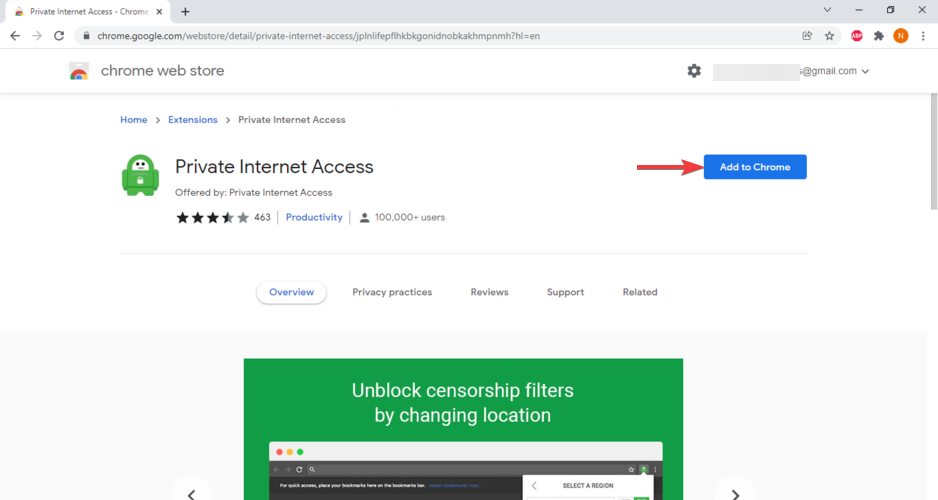Open the tab search chevron
Image resolution: width=938 pixels, height=500 pixels.
pyautogui.click(x=827, y=10)
